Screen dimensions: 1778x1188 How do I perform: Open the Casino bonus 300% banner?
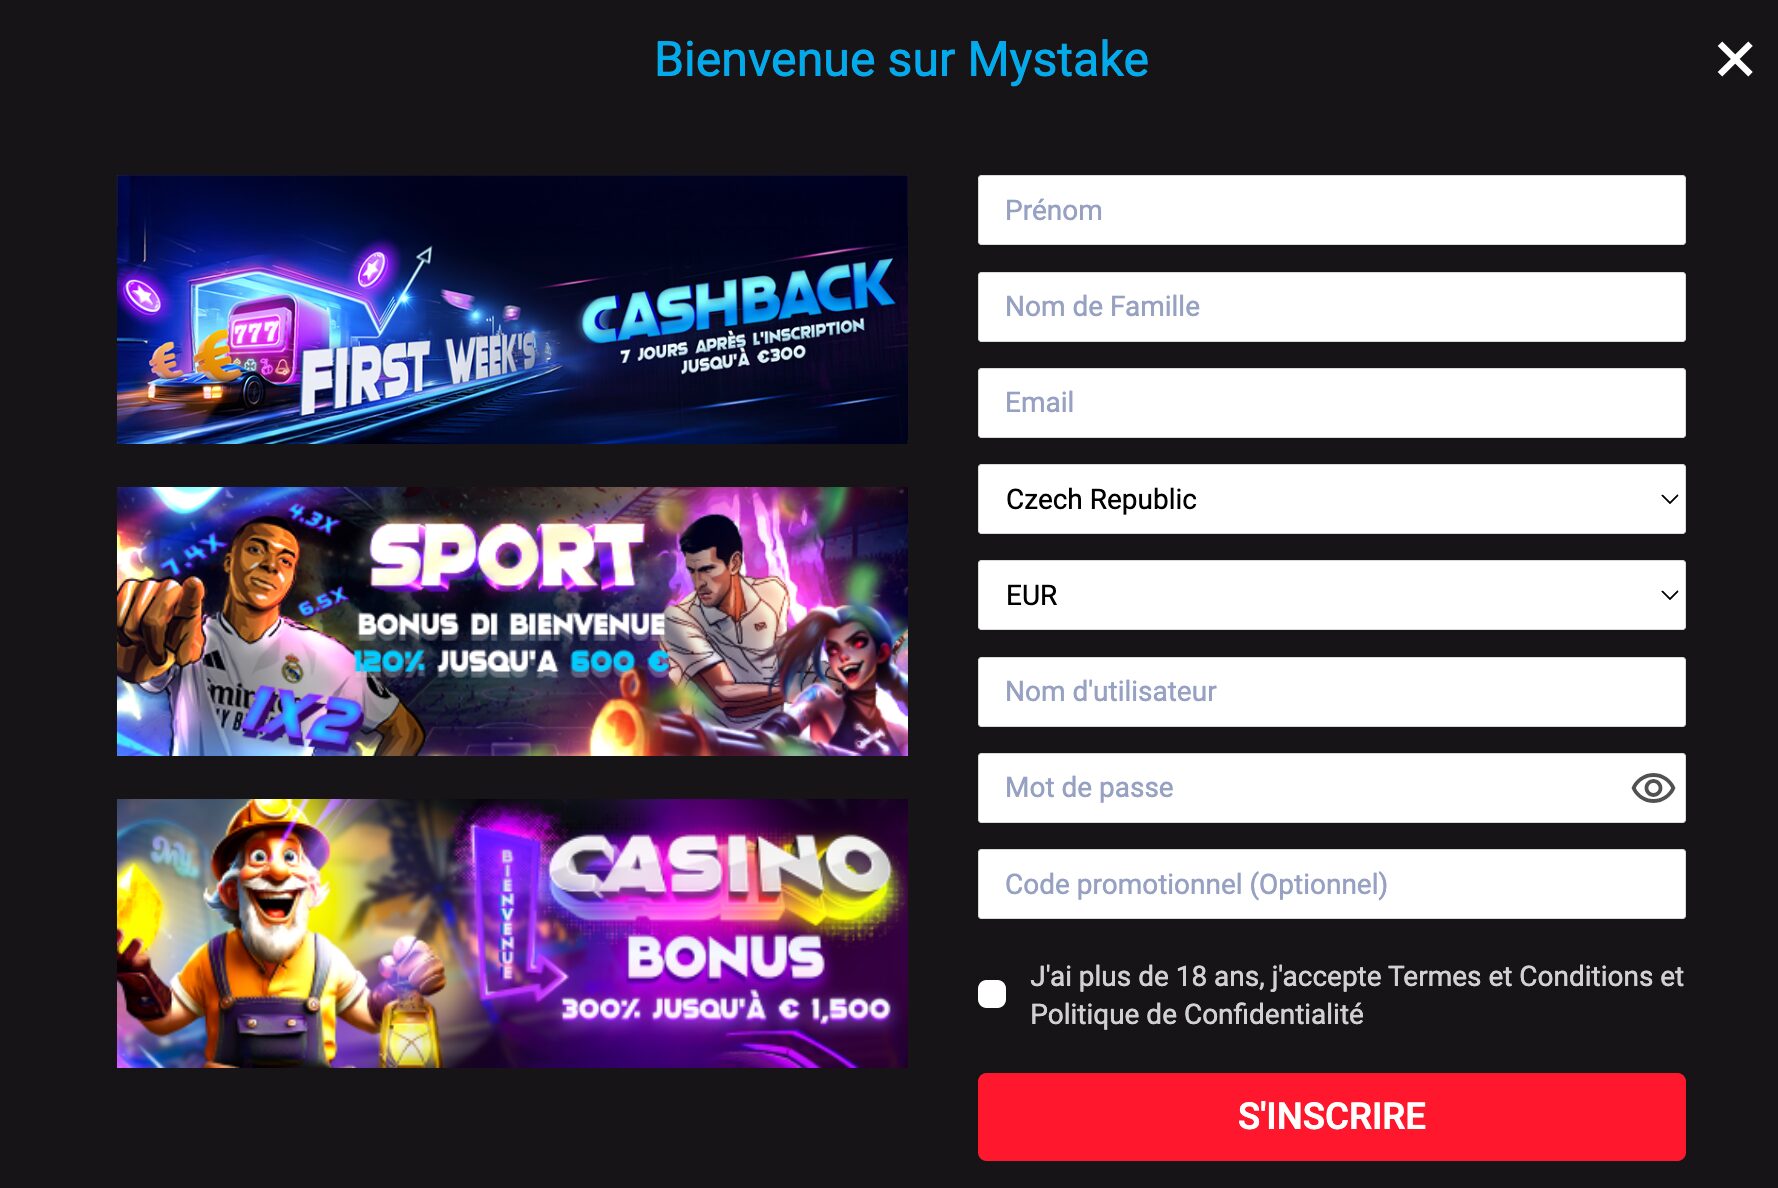(512, 933)
